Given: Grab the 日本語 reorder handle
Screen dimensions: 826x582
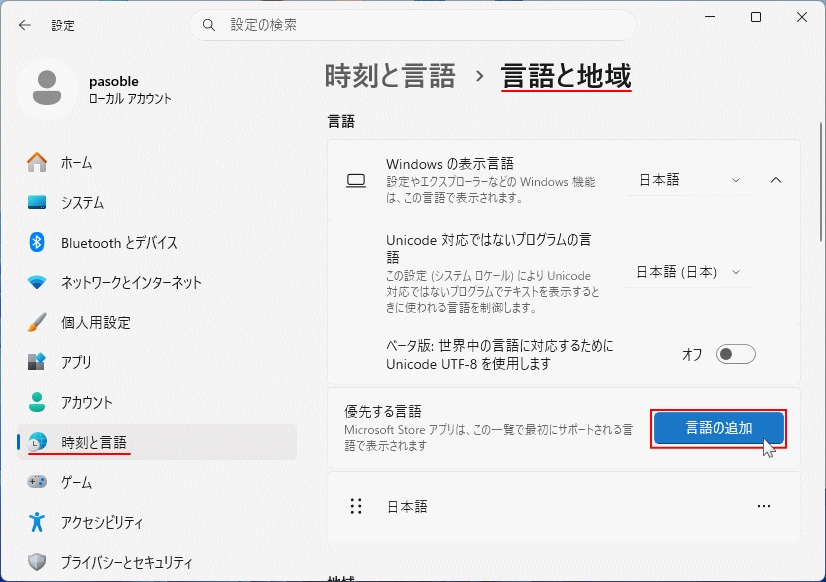Looking at the screenshot, I should [356, 507].
